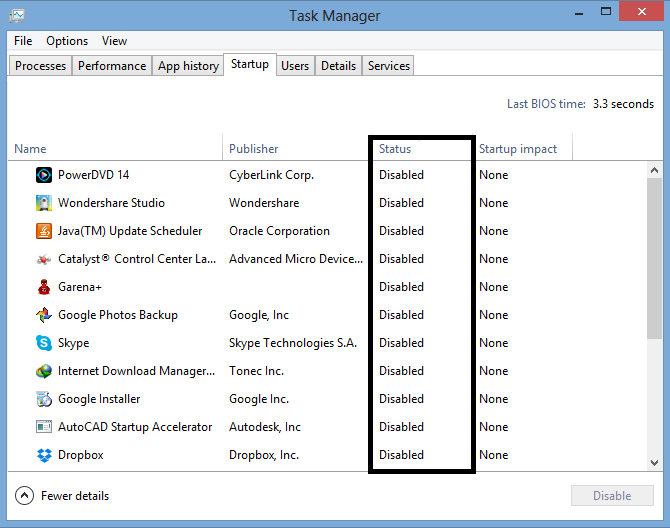The width and height of the screenshot is (670, 528).
Task: Click the PowerDVD 14 app icon
Action: coord(44,175)
